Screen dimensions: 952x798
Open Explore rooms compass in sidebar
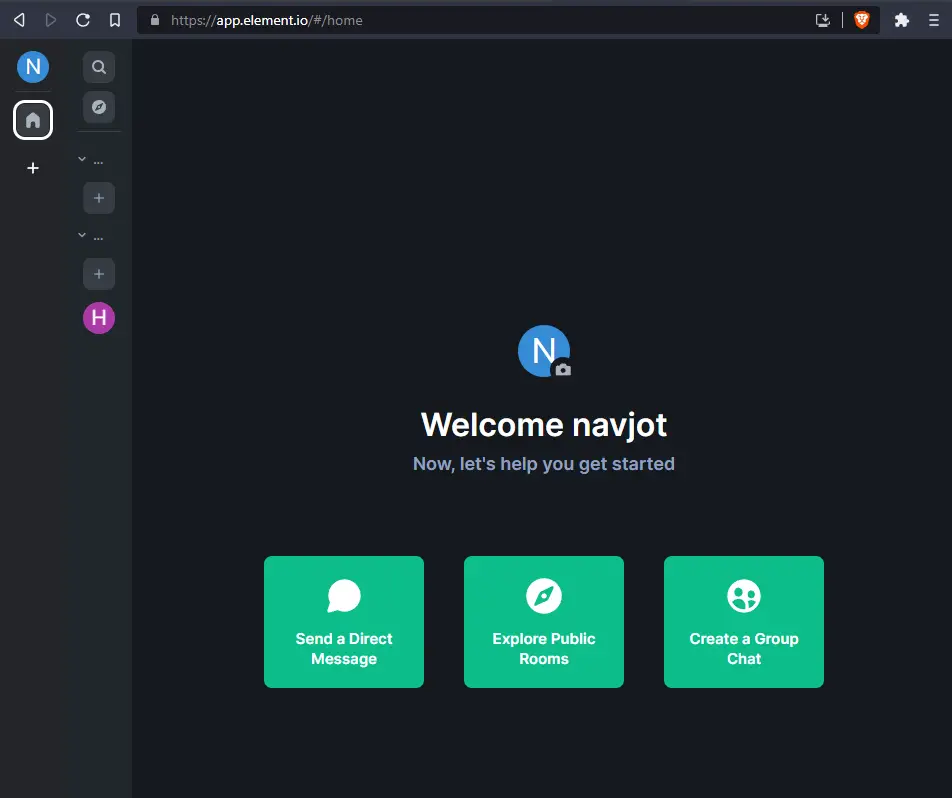pos(99,107)
